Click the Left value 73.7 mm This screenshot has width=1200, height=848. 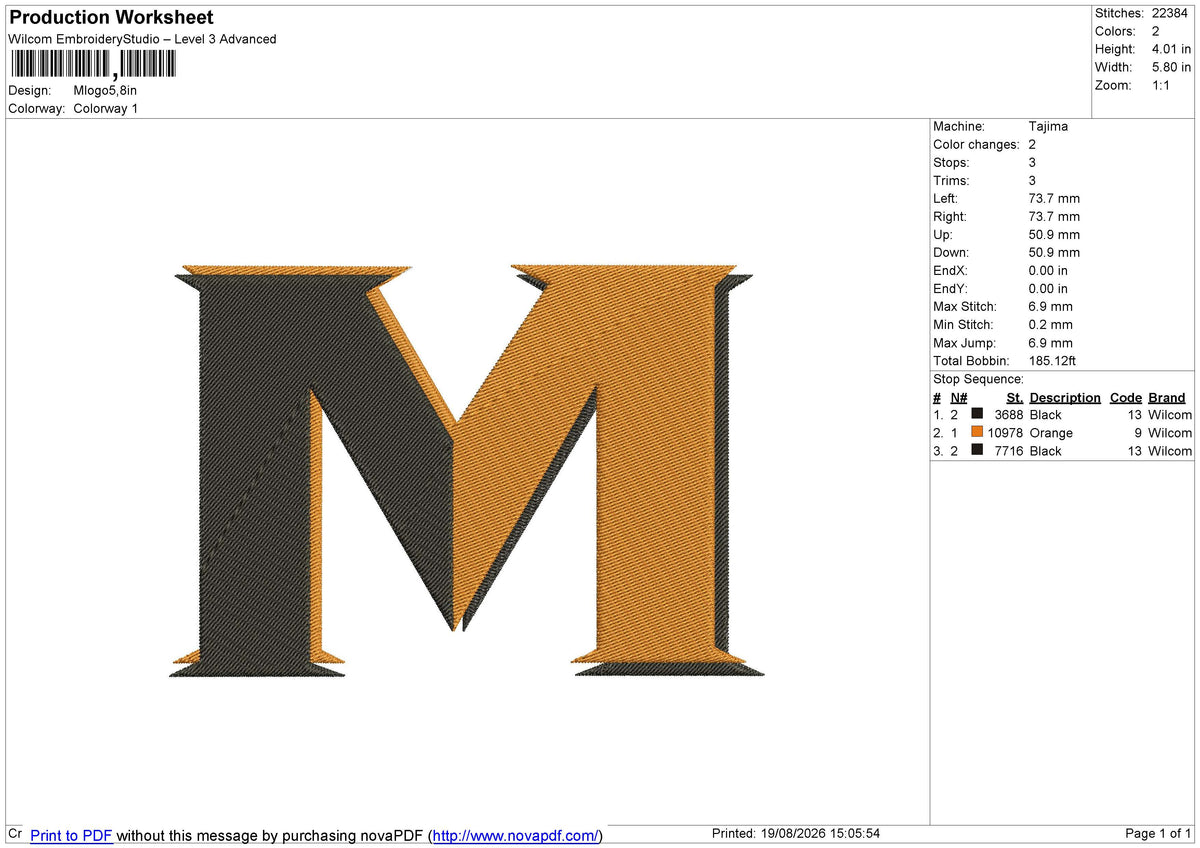[1054, 198]
